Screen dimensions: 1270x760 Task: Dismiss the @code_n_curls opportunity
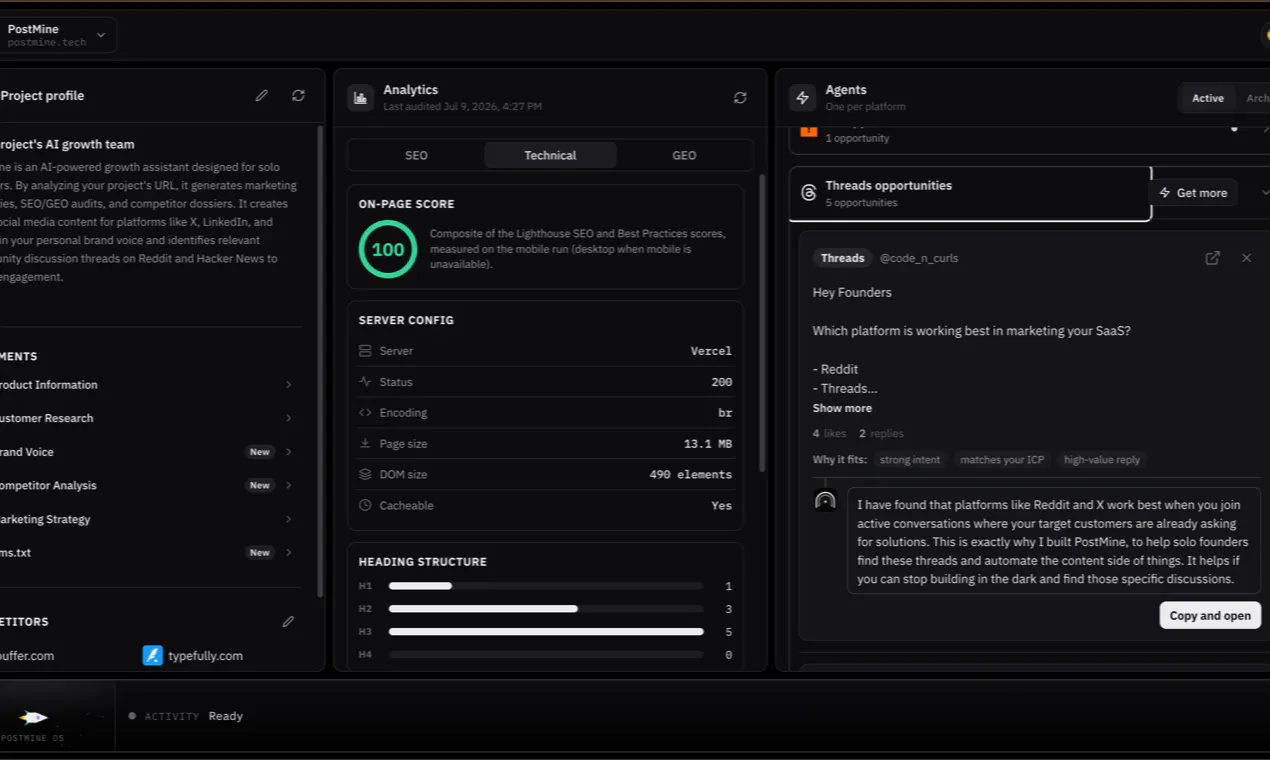pos(1246,258)
